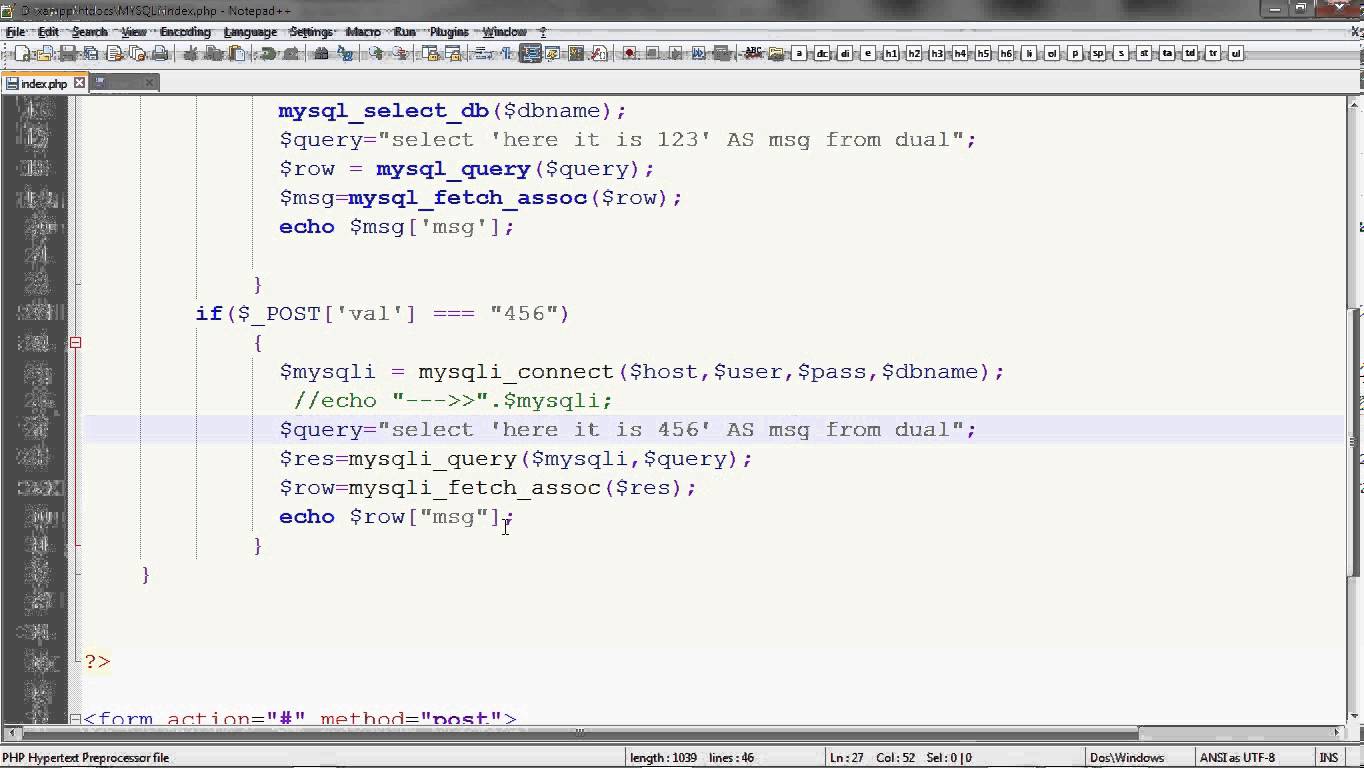Run macro multiple times icon

[698, 53]
